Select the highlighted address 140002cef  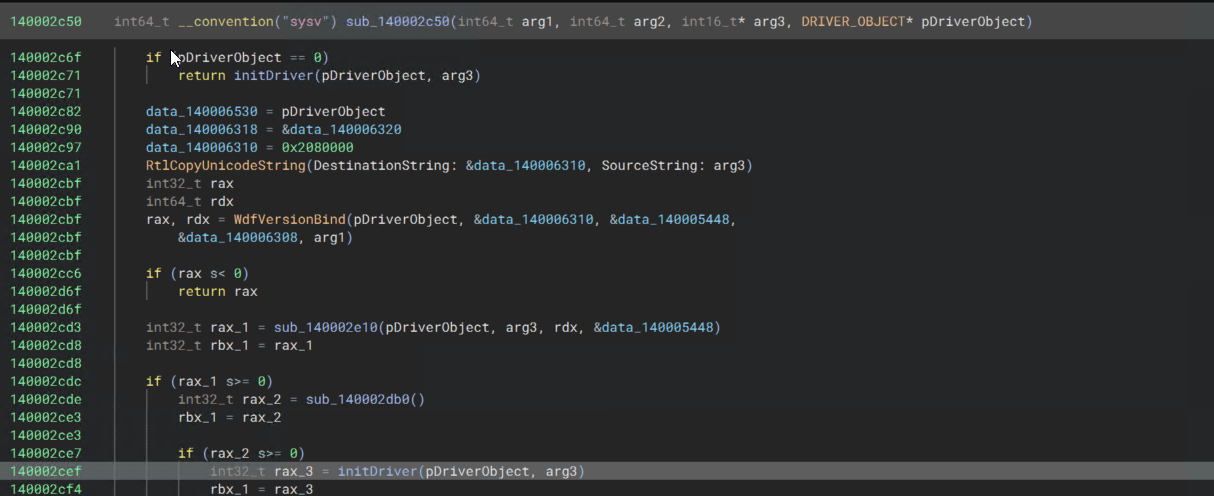point(46,471)
